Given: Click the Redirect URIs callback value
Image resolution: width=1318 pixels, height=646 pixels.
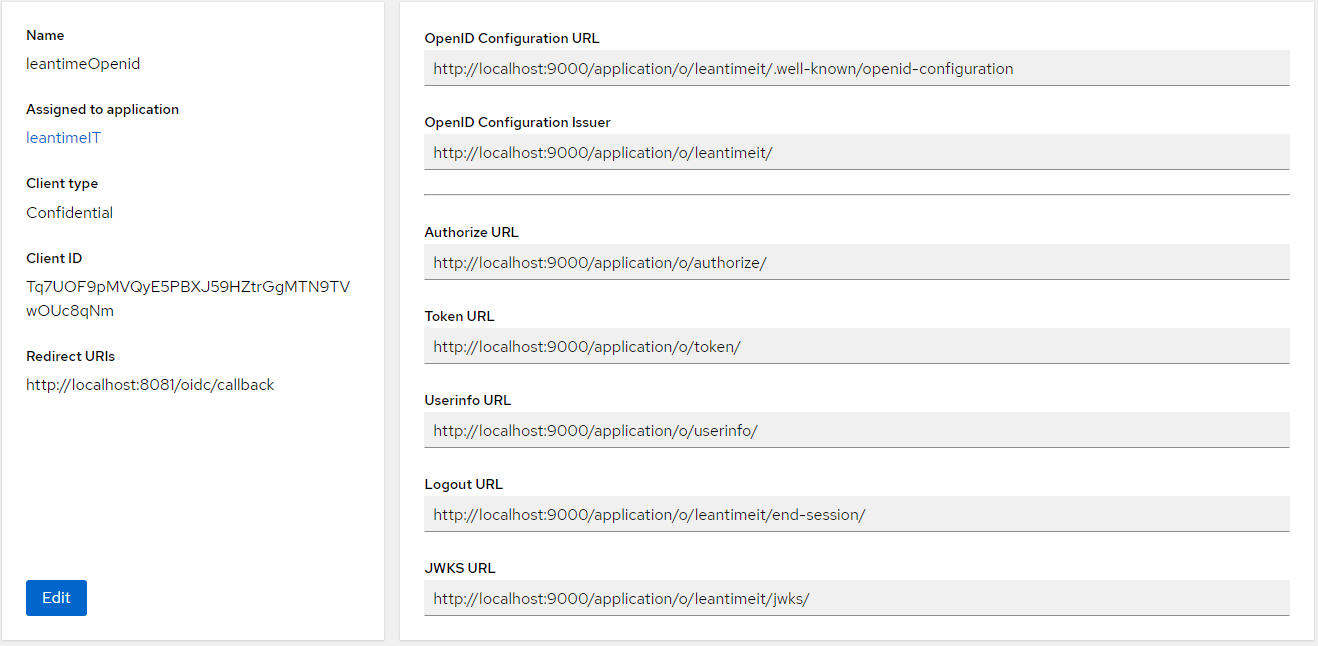Looking at the screenshot, I should (x=150, y=384).
